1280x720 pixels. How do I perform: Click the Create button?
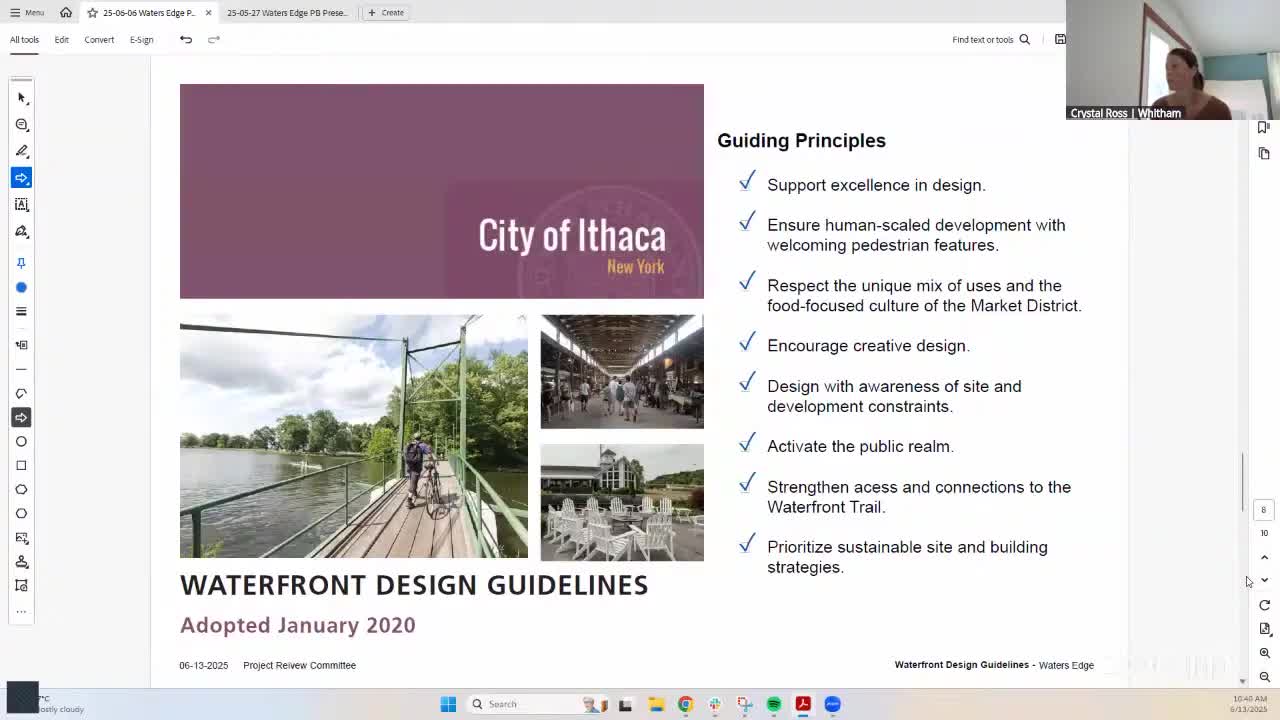click(x=386, y=12)
